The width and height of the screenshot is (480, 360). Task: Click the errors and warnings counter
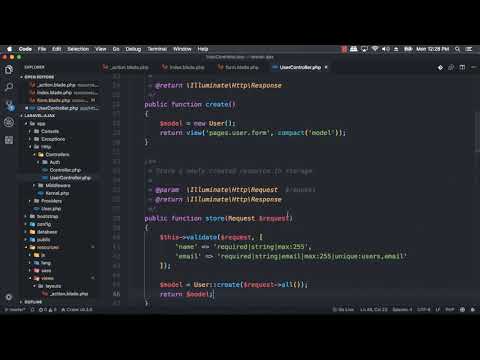point(48,310)
